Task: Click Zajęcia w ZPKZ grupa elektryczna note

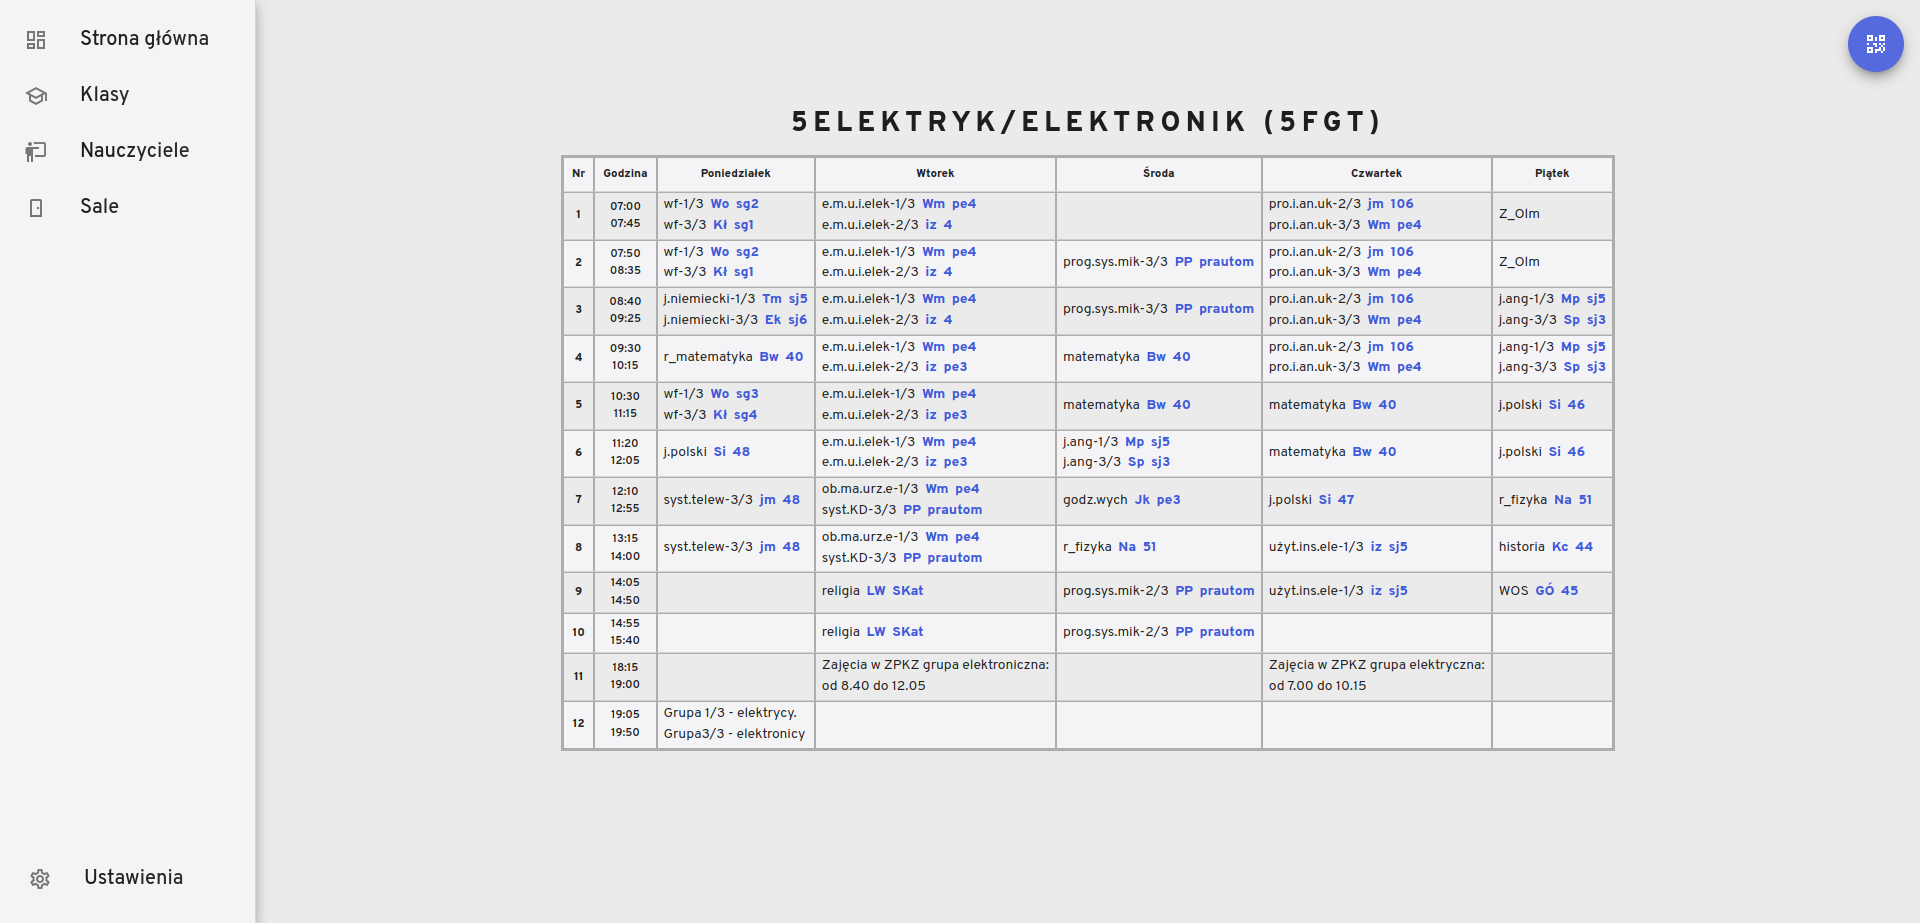Action: [x=1377, y=676]
